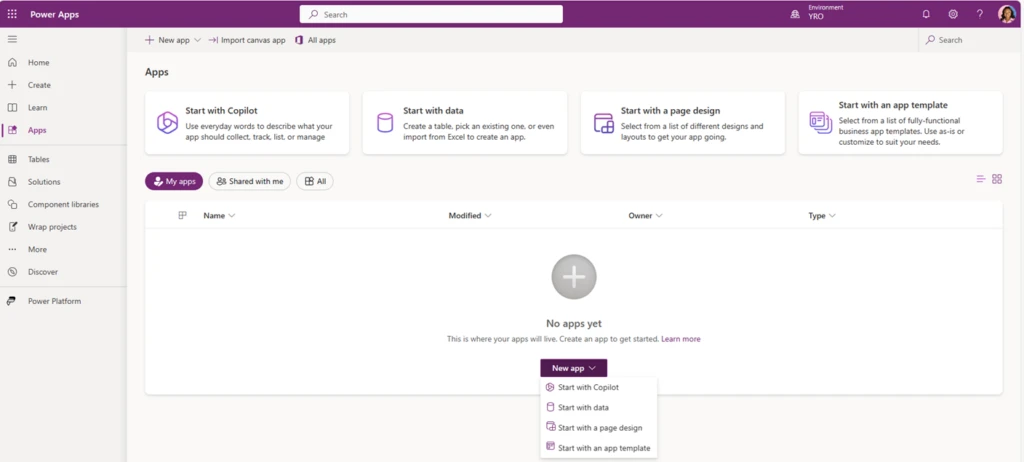This screenshot has width=1024, height=462.
Task: Open the Owner column sort dropdown
Action: point(659,216)
